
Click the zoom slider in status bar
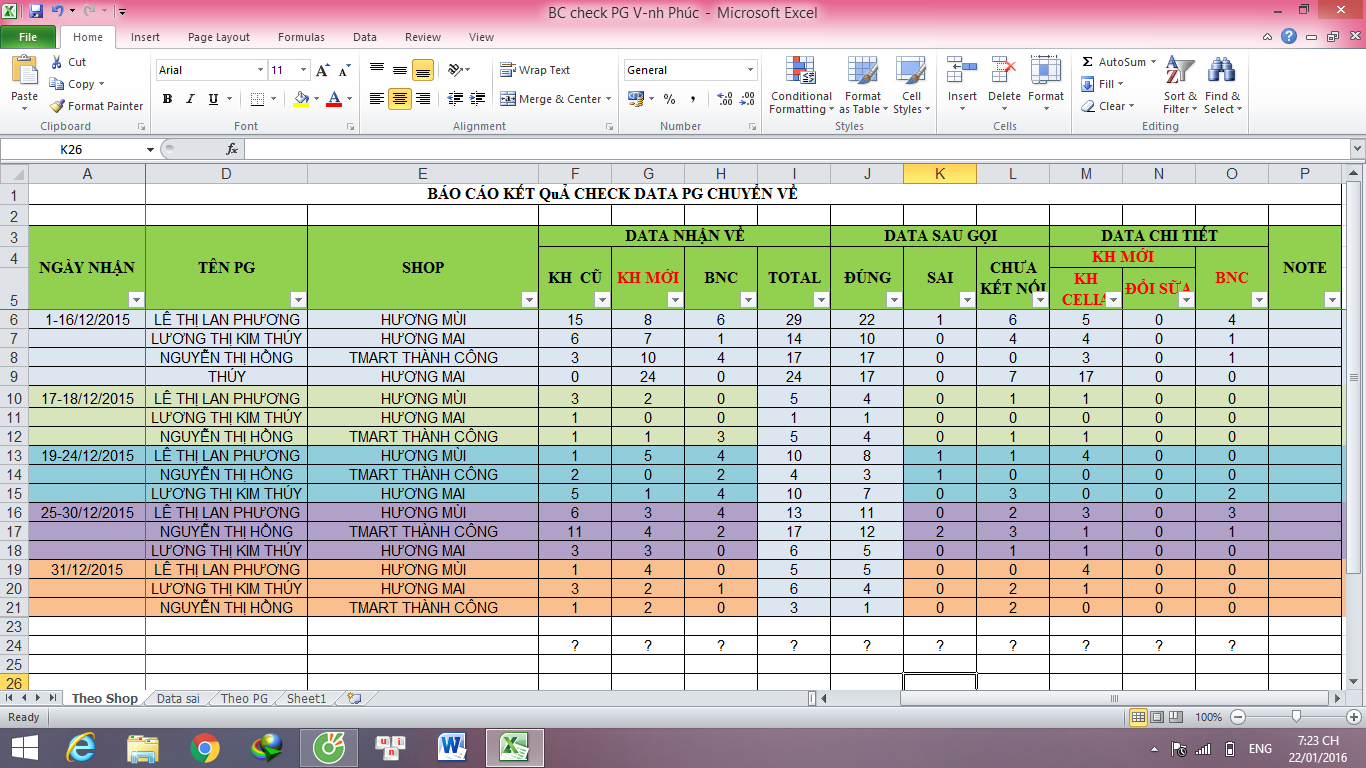click(1296, 717)
